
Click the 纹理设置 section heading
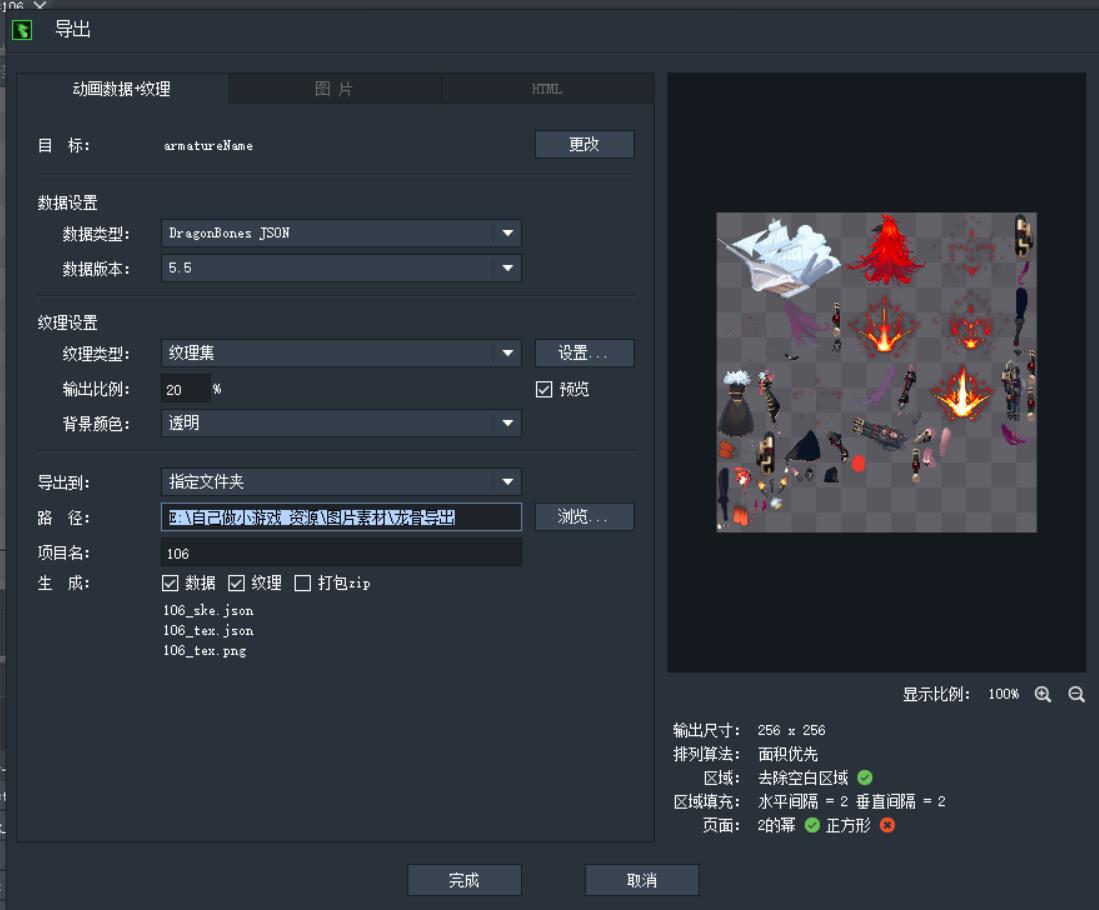click(x=67, y=323)
